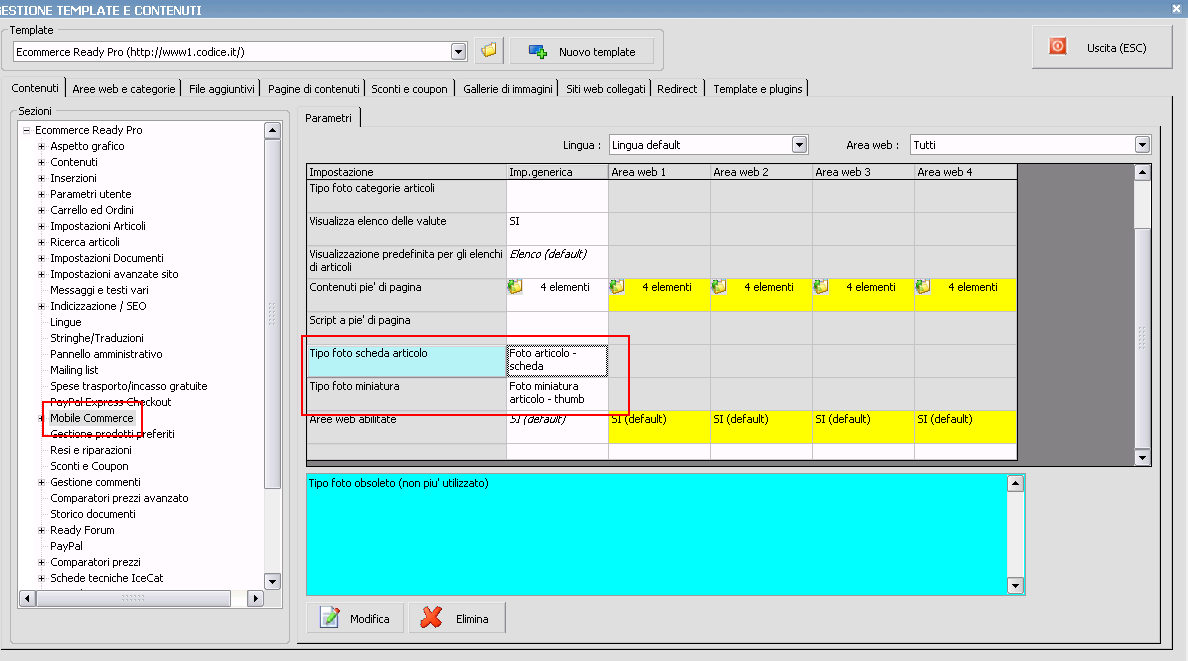Switch to the Sconti e coupon tab

tap(409, 89)
